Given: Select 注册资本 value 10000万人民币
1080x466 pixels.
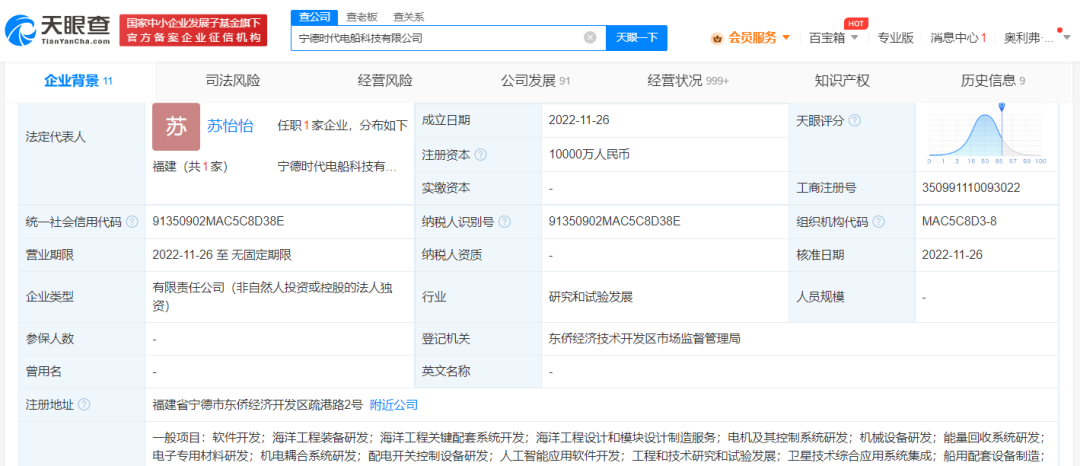Looking at the screenshot, I should coord(589,155).
